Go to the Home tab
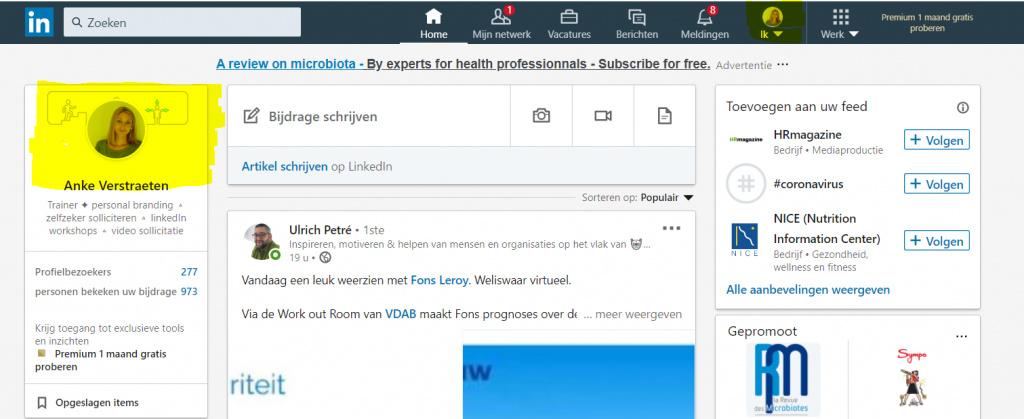This screenshot has height=419, width=1024. [x=434, y=23]
